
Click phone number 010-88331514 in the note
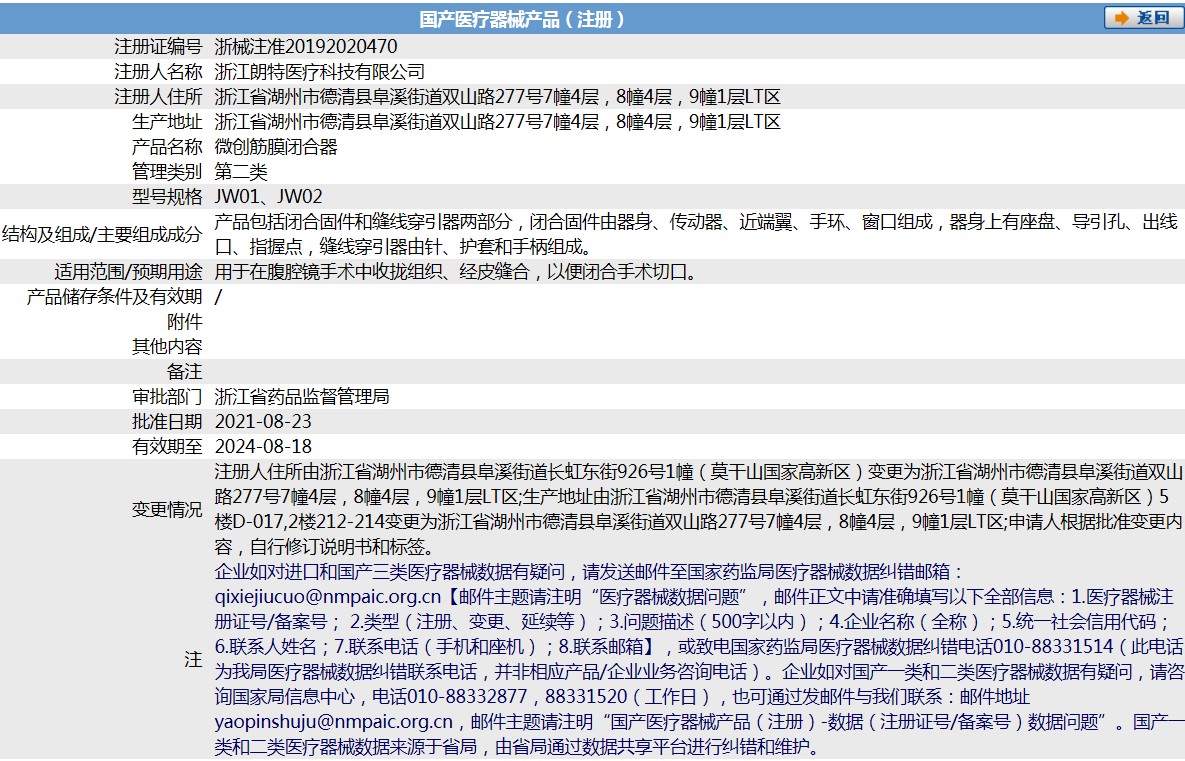pos(1053,646)
